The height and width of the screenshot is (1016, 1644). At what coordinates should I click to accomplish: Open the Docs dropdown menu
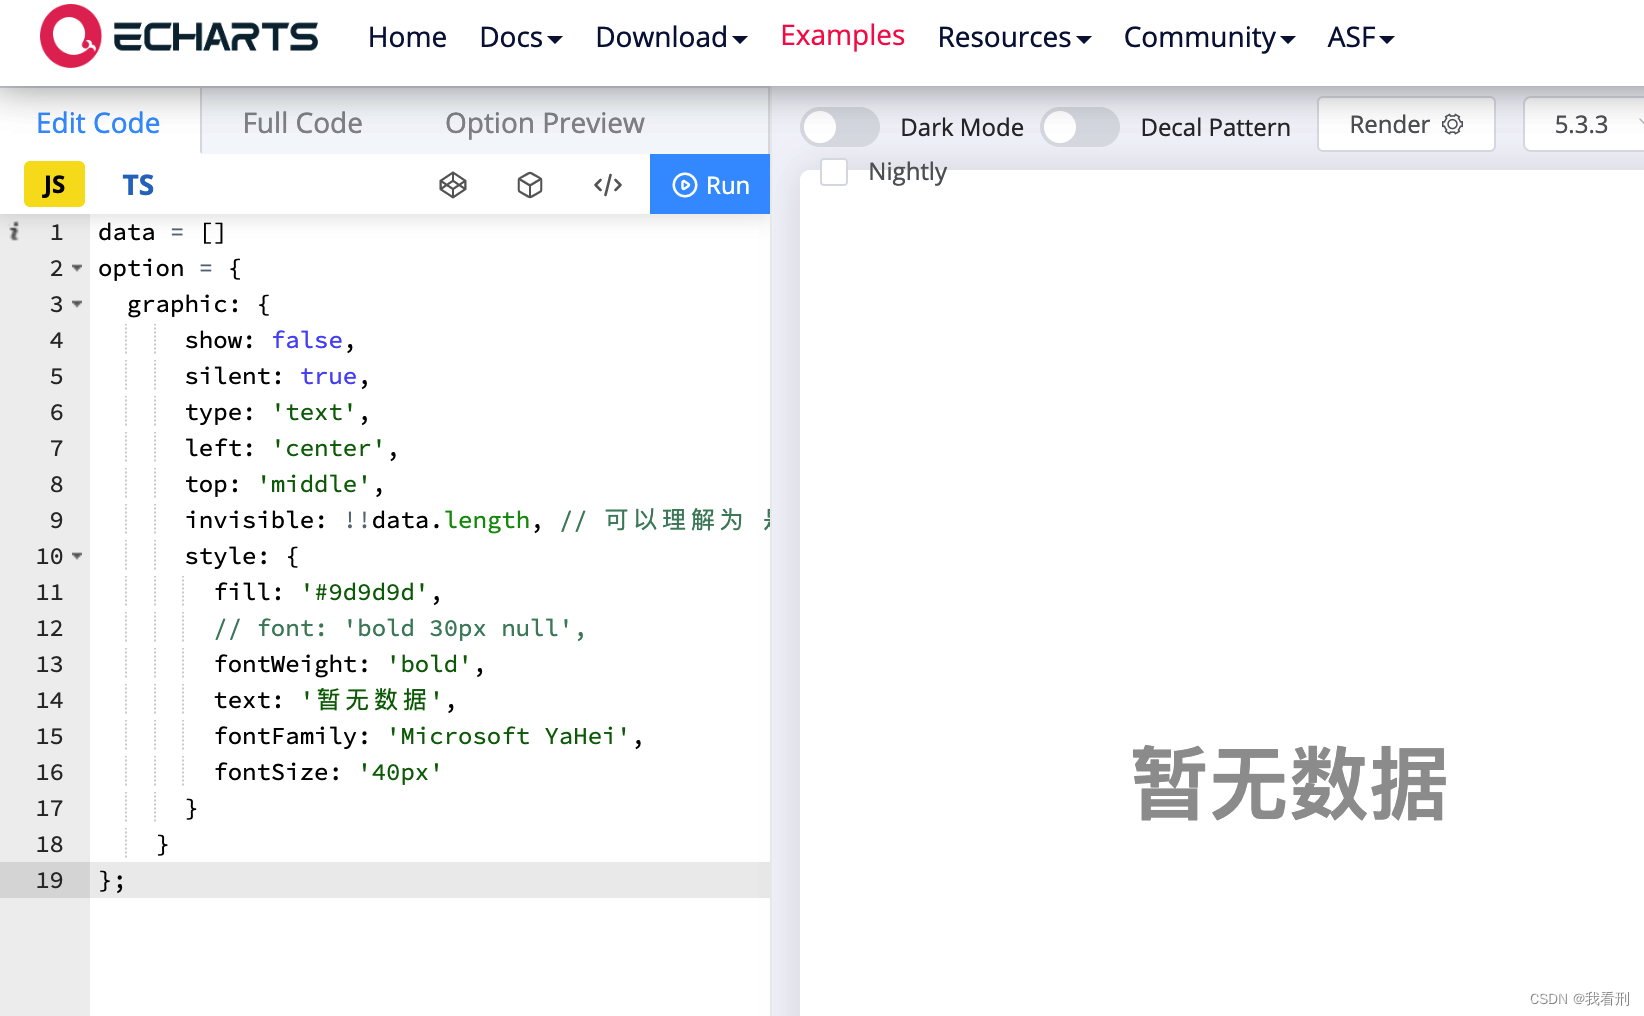pyautogui.click(x=520, y=37)
